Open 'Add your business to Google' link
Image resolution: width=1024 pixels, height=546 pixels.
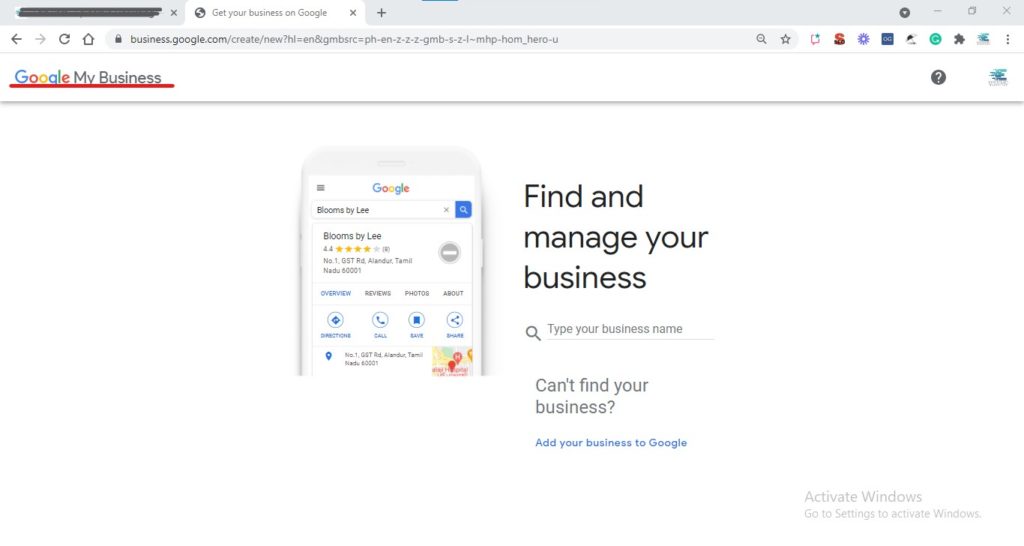[611, 443]
